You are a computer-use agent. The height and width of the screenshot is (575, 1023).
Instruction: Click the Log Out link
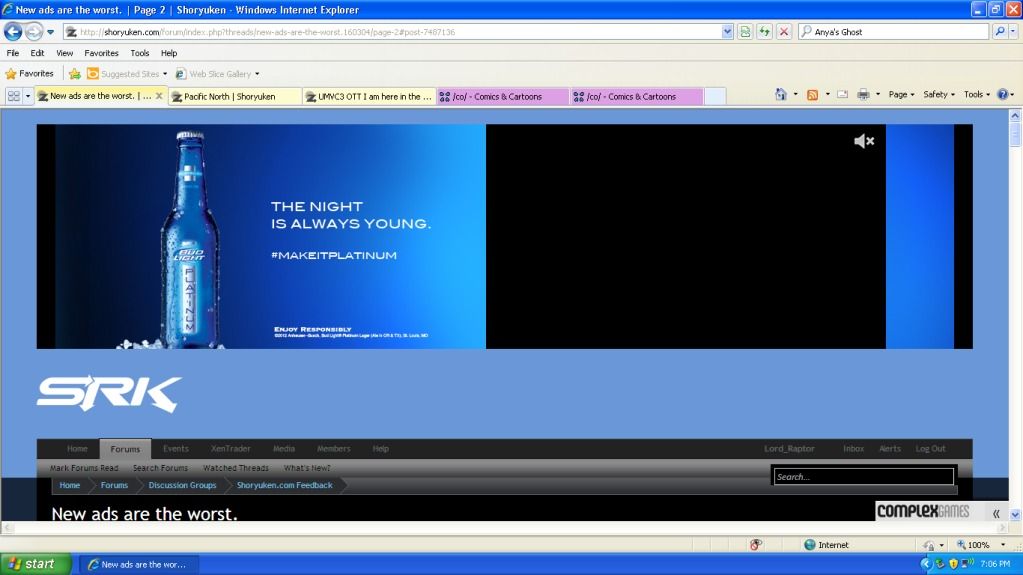click(x=930, y=448)
